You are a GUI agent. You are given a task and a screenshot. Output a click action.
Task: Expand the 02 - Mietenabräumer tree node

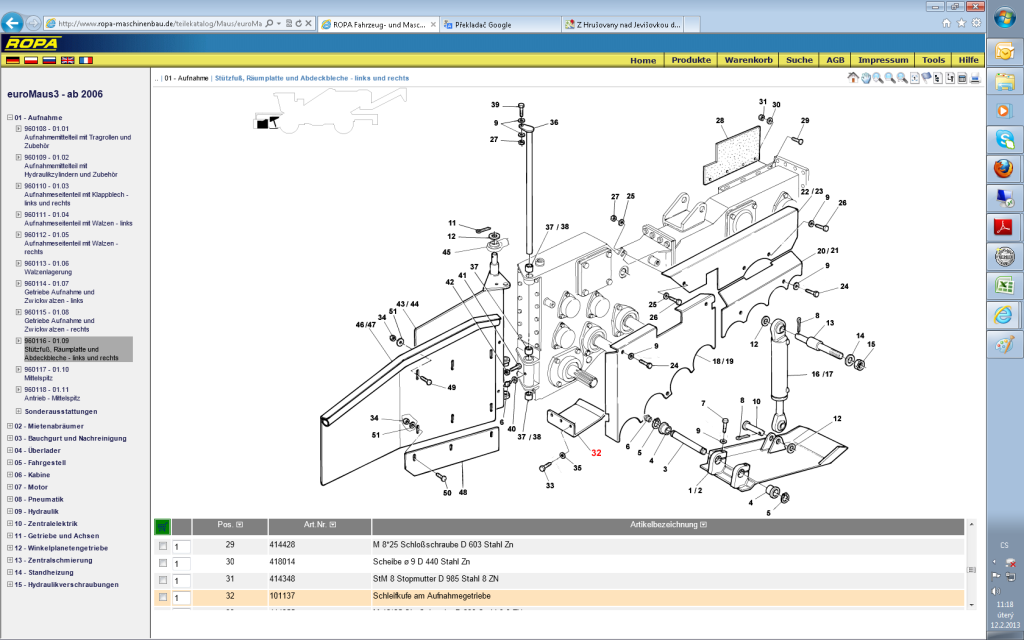coord(10,426)
